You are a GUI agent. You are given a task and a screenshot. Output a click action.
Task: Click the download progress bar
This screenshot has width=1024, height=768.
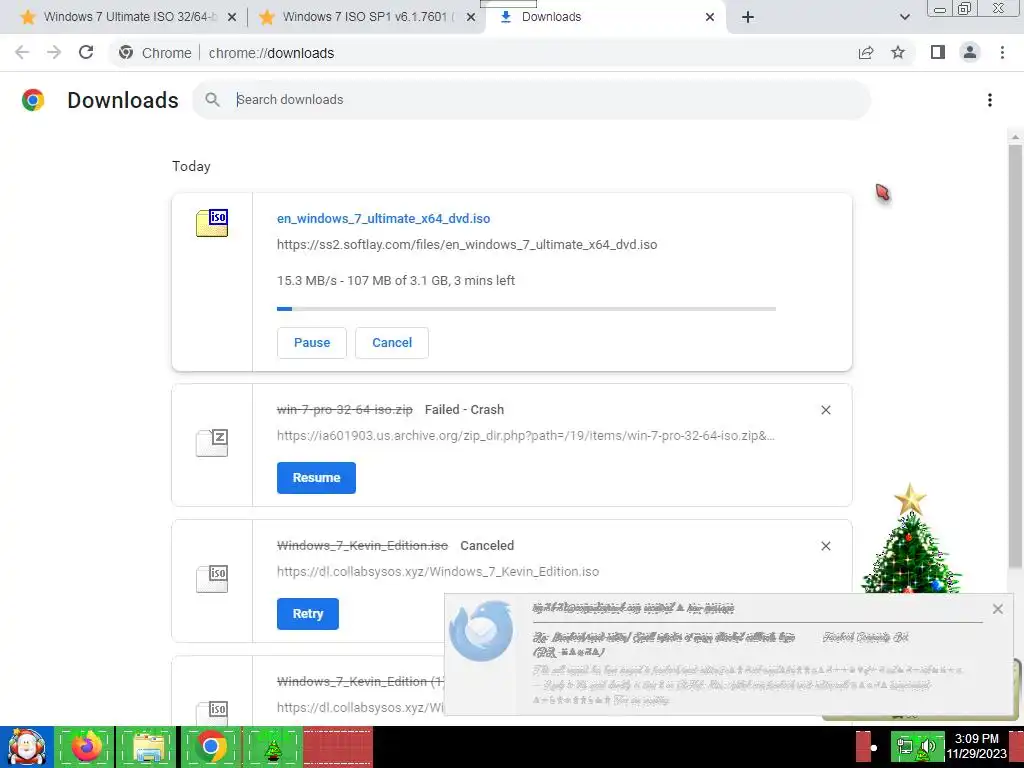pos(526,309)
